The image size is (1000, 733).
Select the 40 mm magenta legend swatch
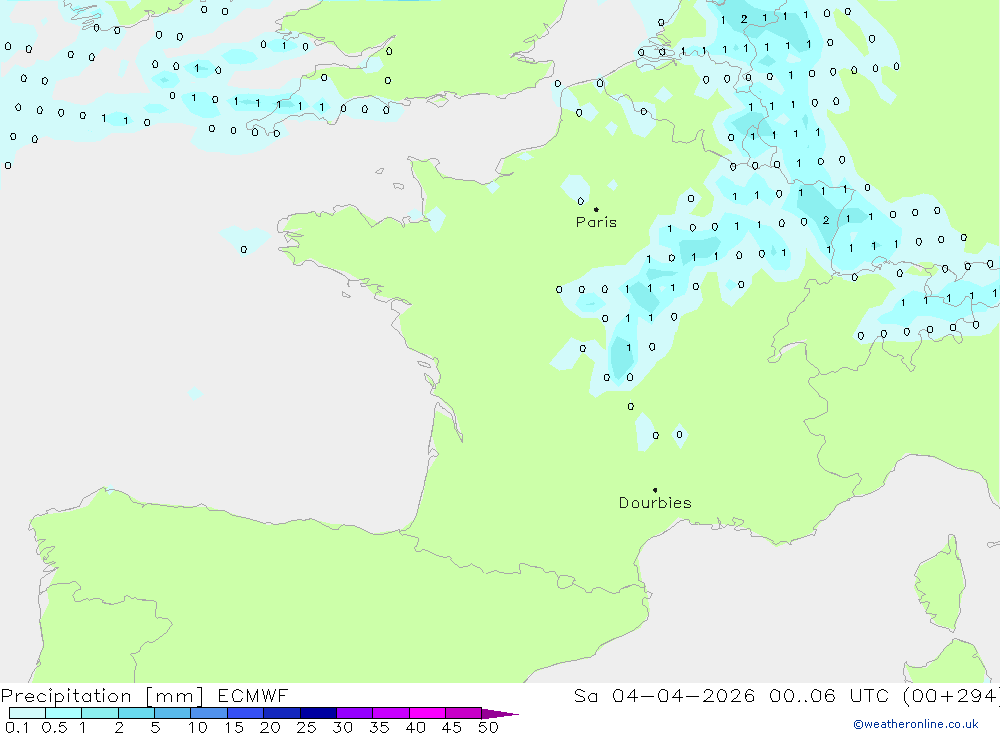pyautogui.click(x=427, y=713)
